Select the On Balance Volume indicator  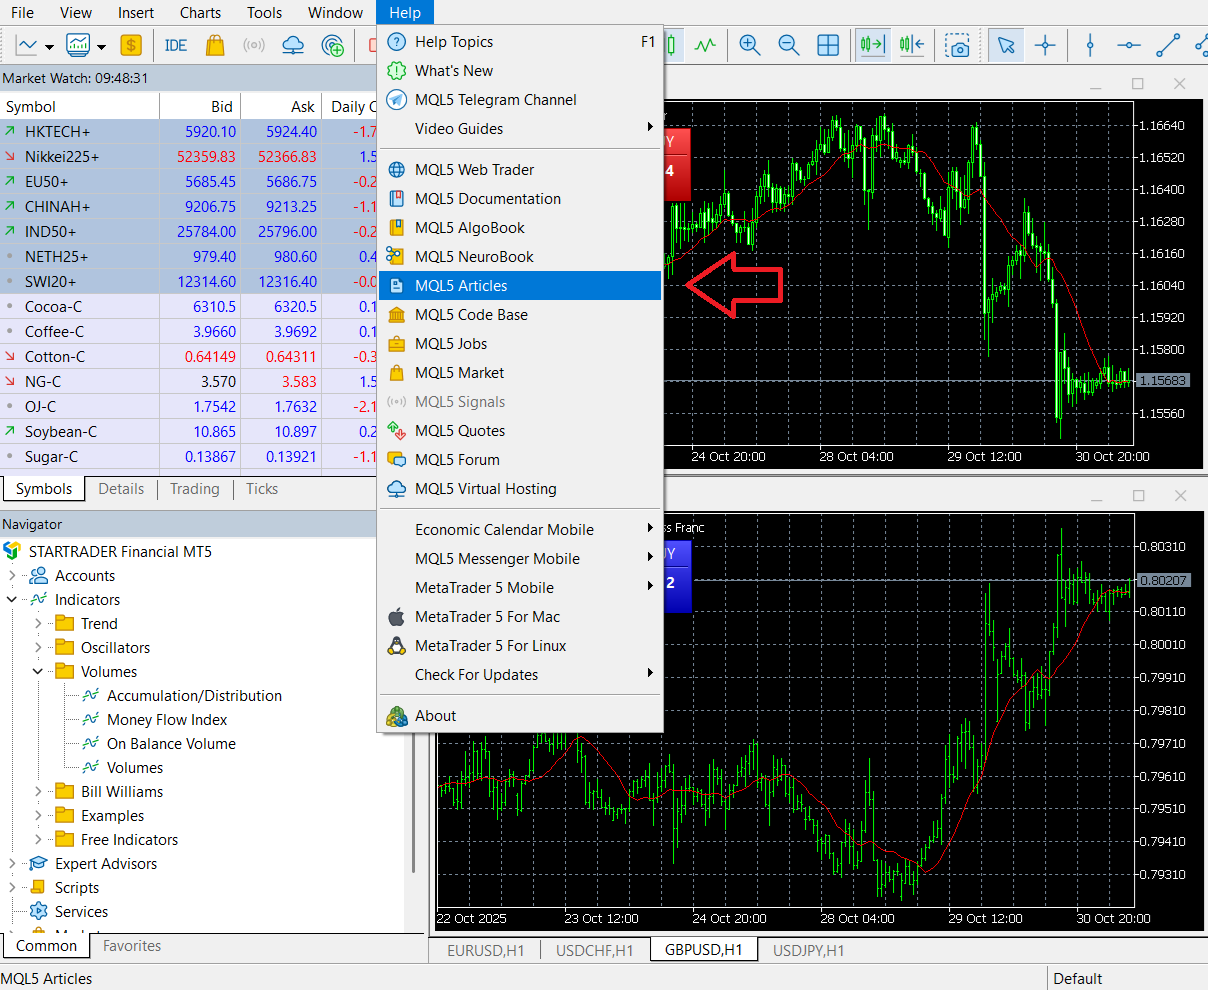(x=171, y=744)
